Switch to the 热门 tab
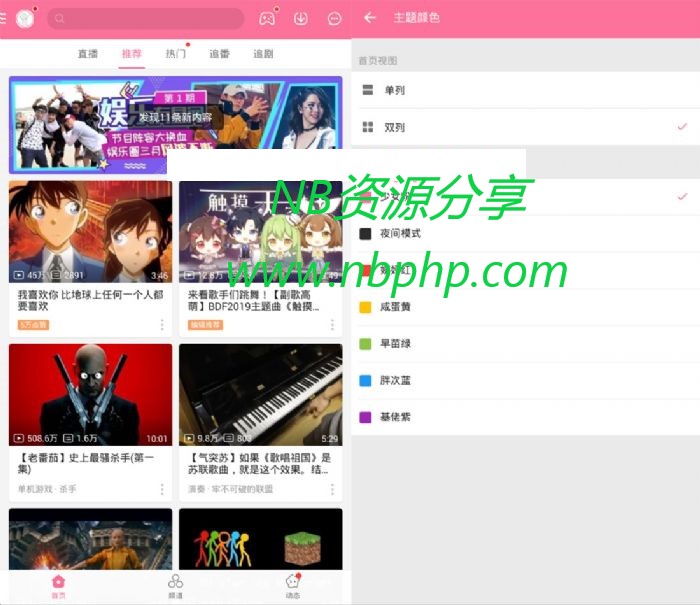This screenshot has height=605, width=700. coord(175,54)
